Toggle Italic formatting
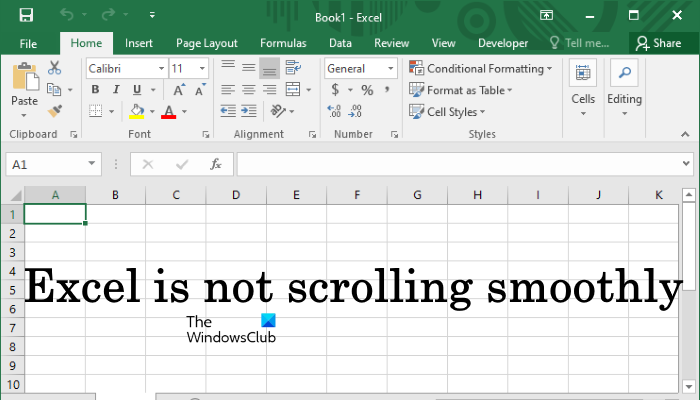The image size is (700, 400). pyautogui.click(x=118, y=90)
